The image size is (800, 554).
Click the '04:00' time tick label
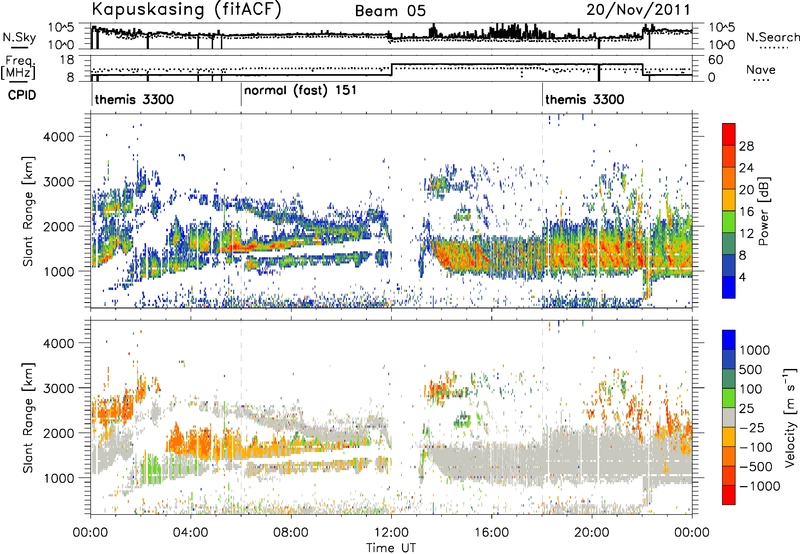(x=191, y=533)
